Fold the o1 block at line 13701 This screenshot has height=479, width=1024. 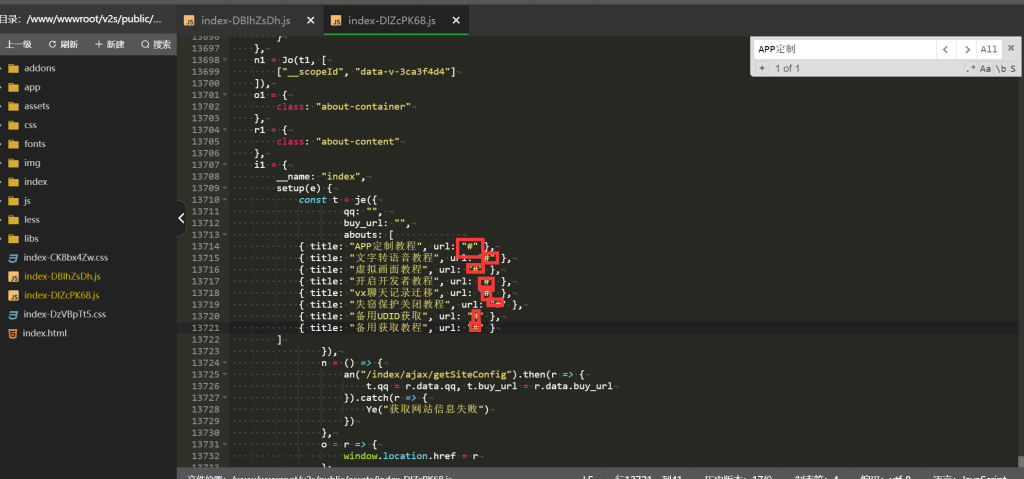tap(225, 95)
